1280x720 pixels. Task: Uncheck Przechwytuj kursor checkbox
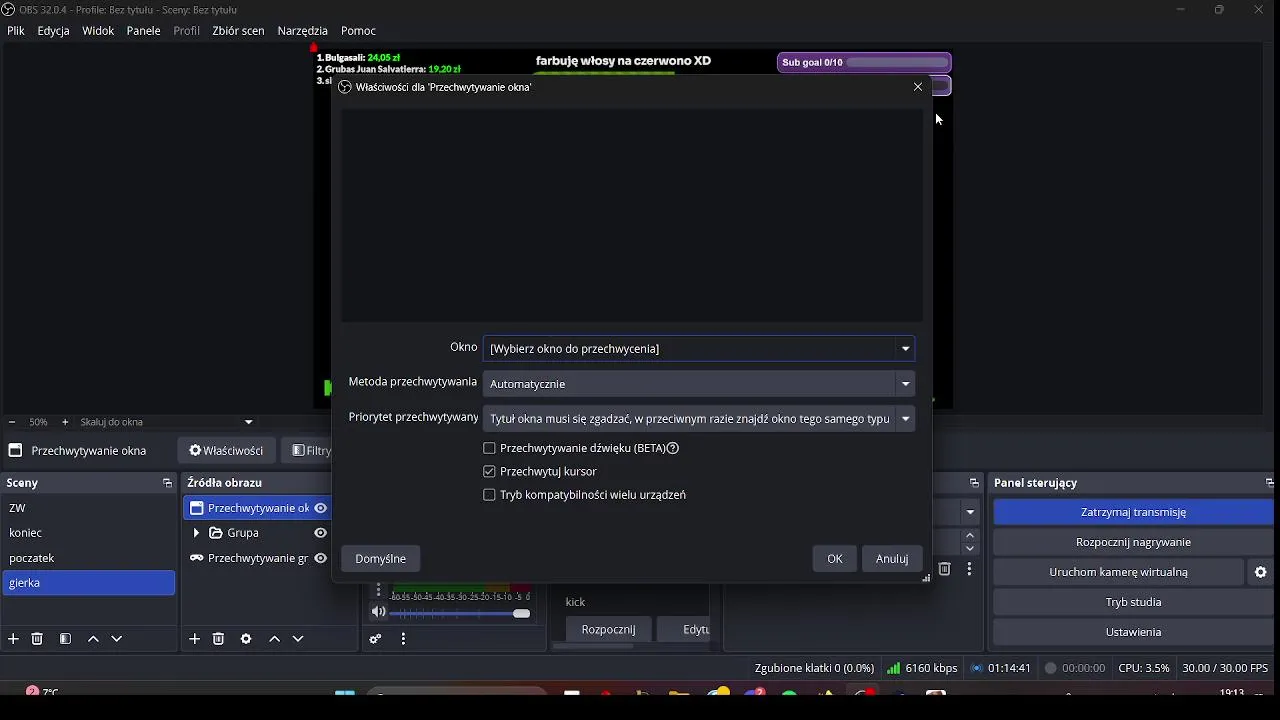pyautogui.click(x=489, y=471)
